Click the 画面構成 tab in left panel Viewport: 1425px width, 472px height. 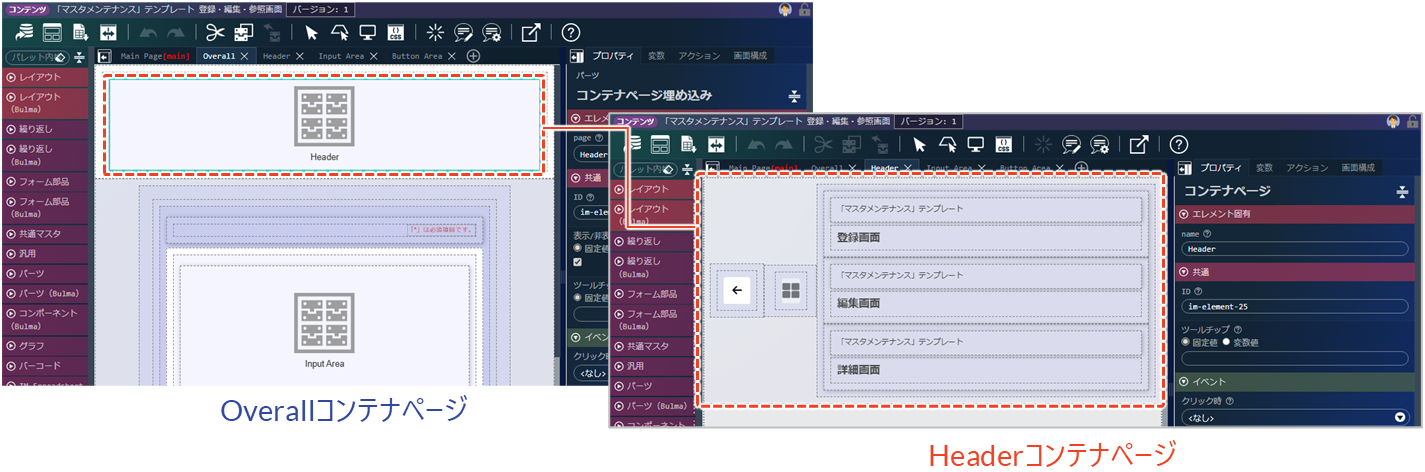[x=750, y=56]
